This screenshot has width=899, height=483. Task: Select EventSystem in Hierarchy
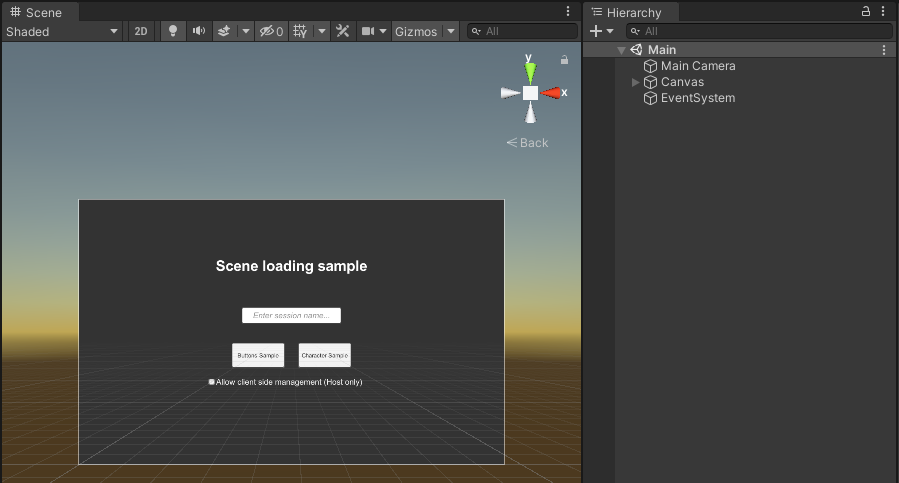point(698,98)
